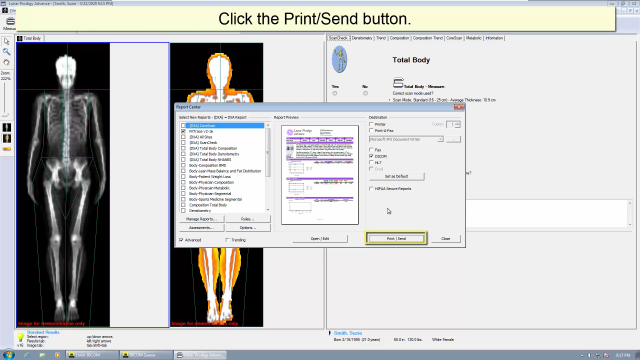Check the Composition Total Body report

[183, 205]
